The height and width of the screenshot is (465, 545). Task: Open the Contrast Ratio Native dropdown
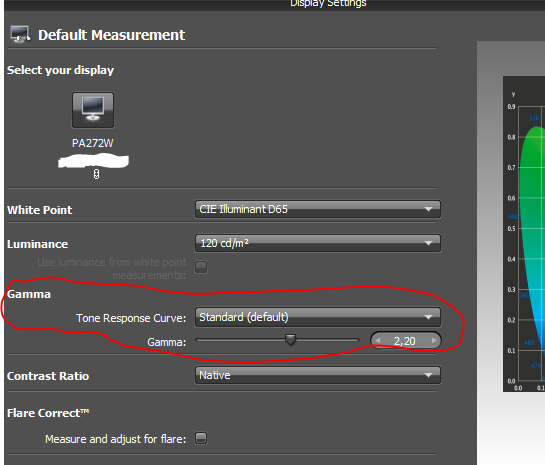coord(318,375)
